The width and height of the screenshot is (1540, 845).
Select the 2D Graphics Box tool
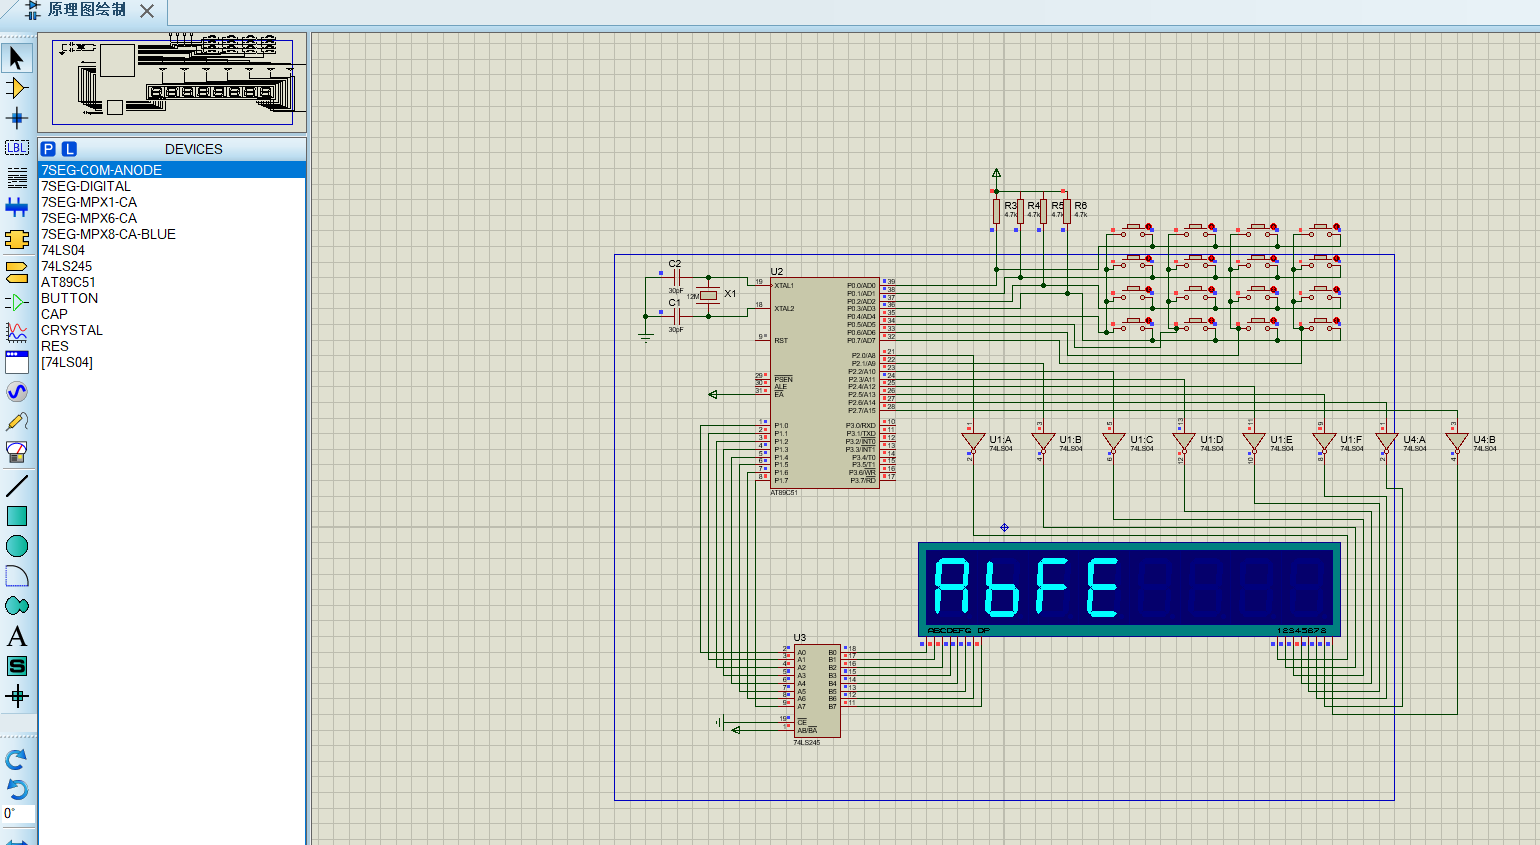[x=16, y=515]
